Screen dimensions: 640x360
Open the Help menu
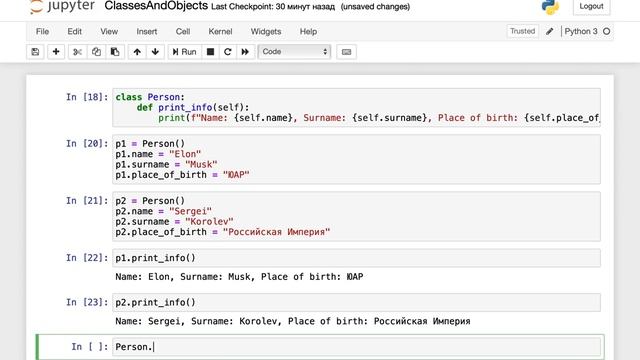click(308, 31)
